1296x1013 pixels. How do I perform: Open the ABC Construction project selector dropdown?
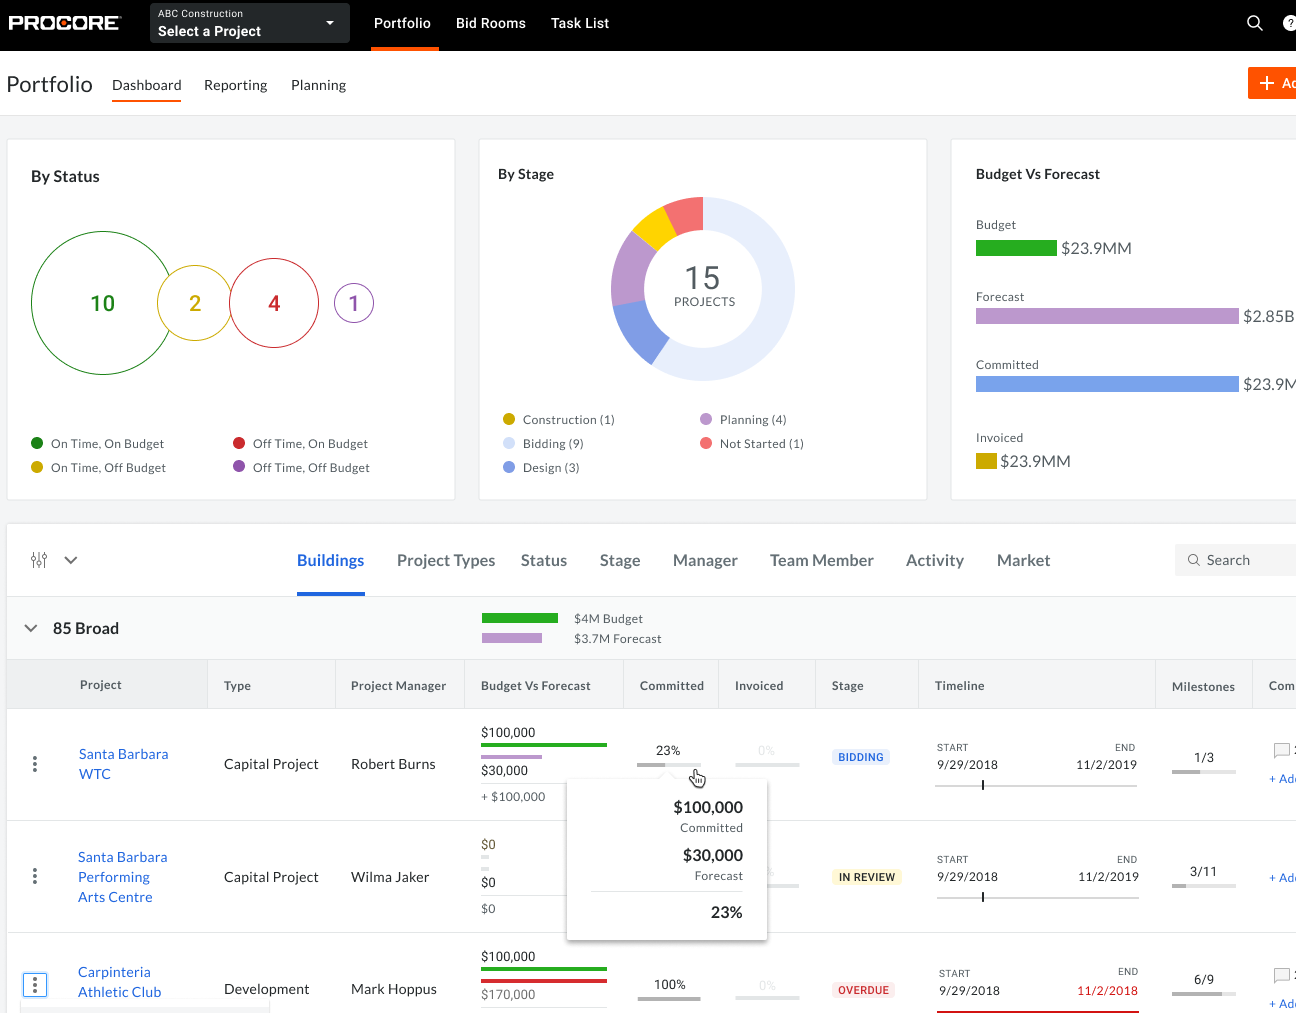[x=249, y=23]
